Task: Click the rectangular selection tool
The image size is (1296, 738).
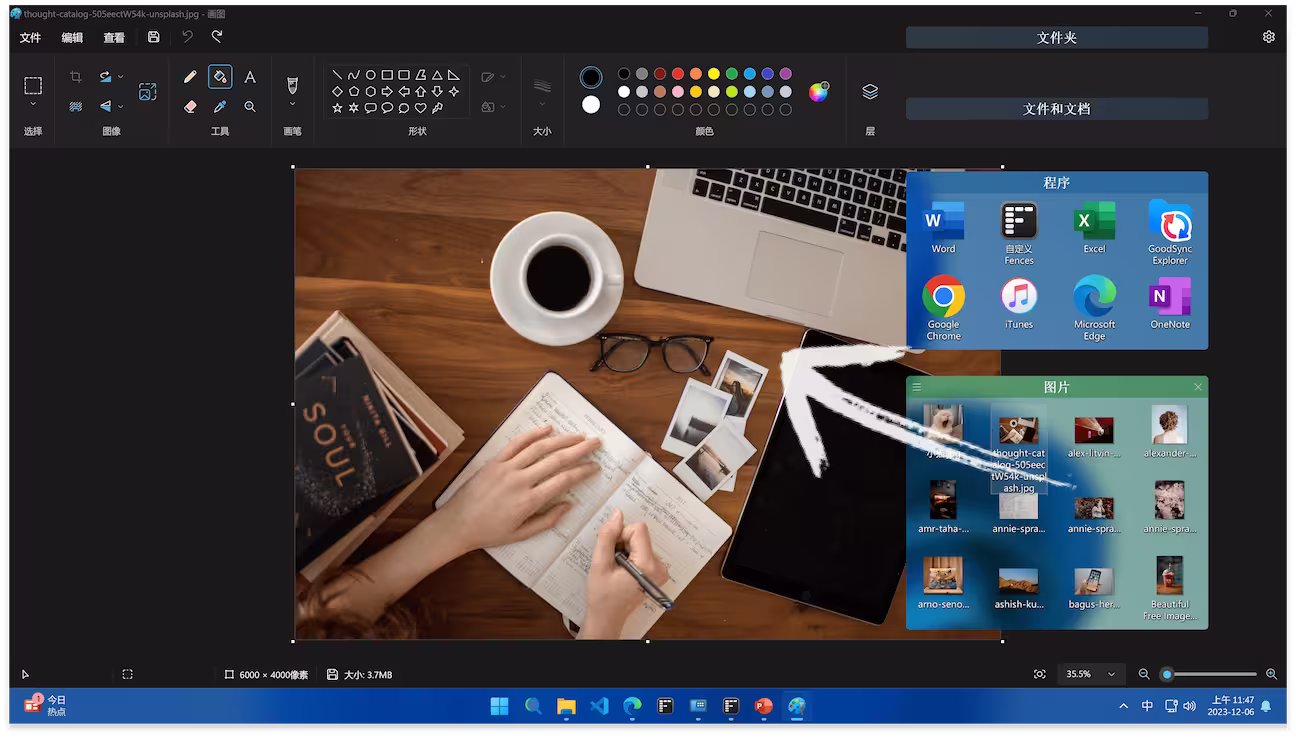Action: click(33, 86)
